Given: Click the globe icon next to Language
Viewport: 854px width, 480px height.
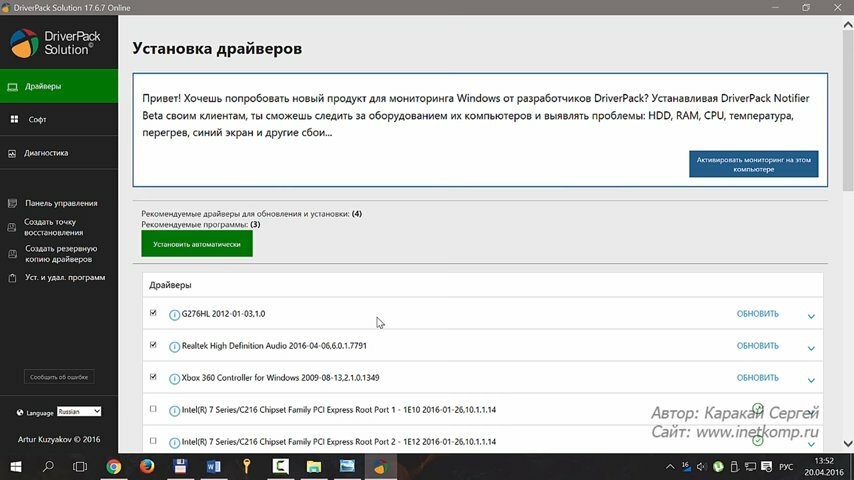Looking at the screenshot, I should click(20, 412).
